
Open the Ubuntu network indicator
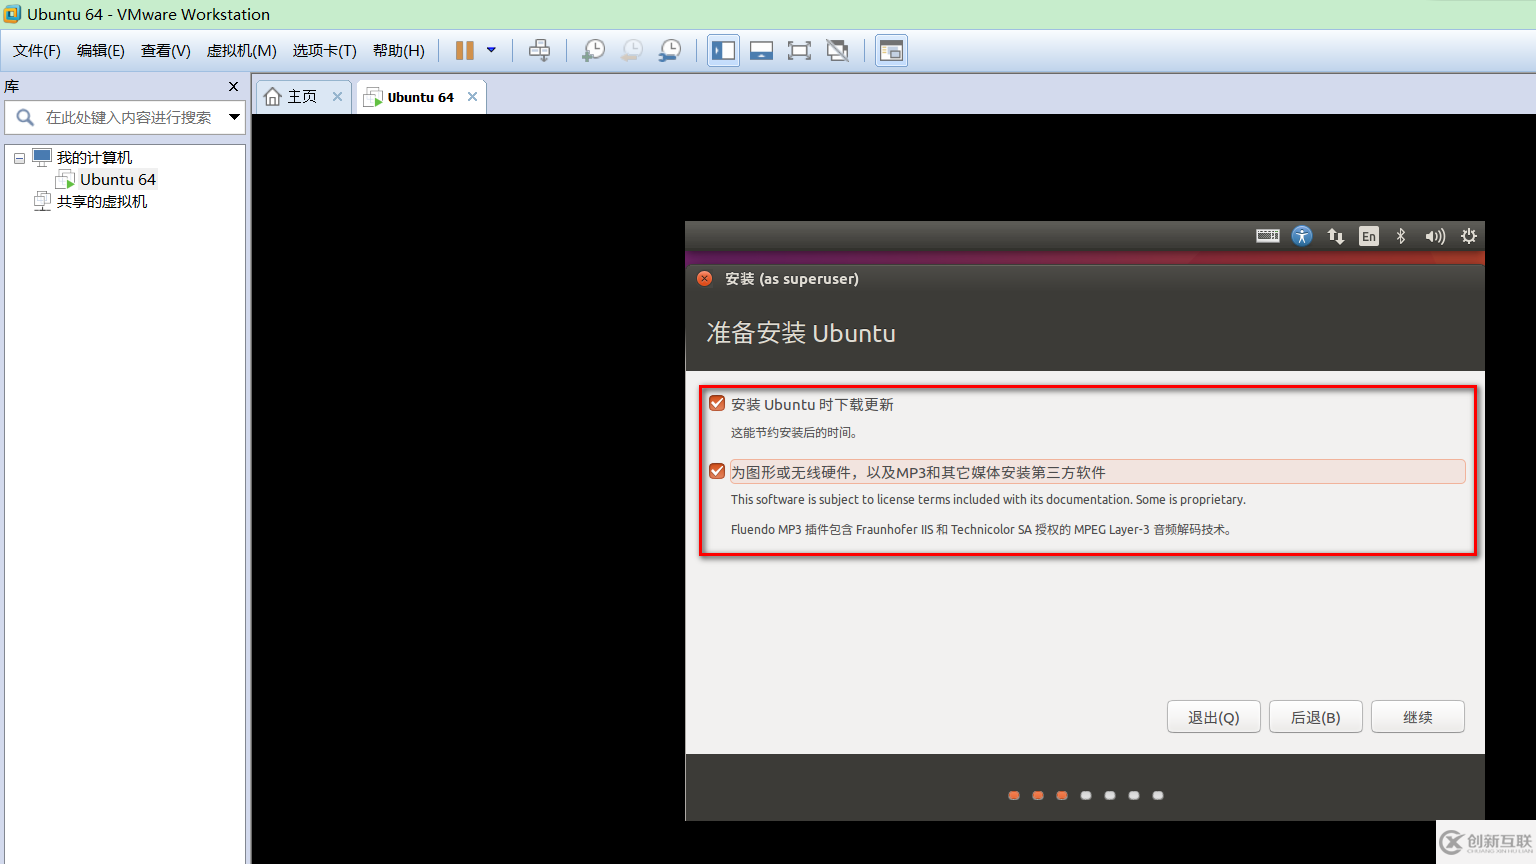[1335, 236]
